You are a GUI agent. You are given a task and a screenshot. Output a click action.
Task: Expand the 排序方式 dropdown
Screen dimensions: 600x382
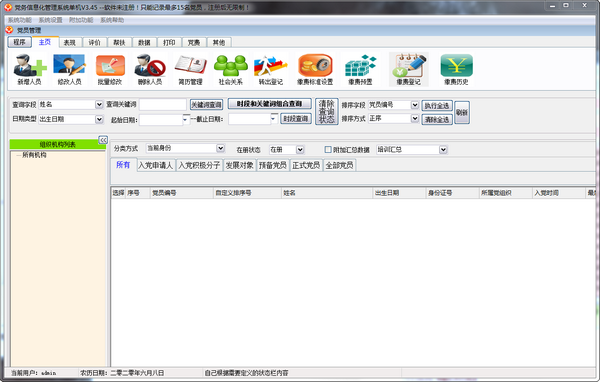(415, 119)
